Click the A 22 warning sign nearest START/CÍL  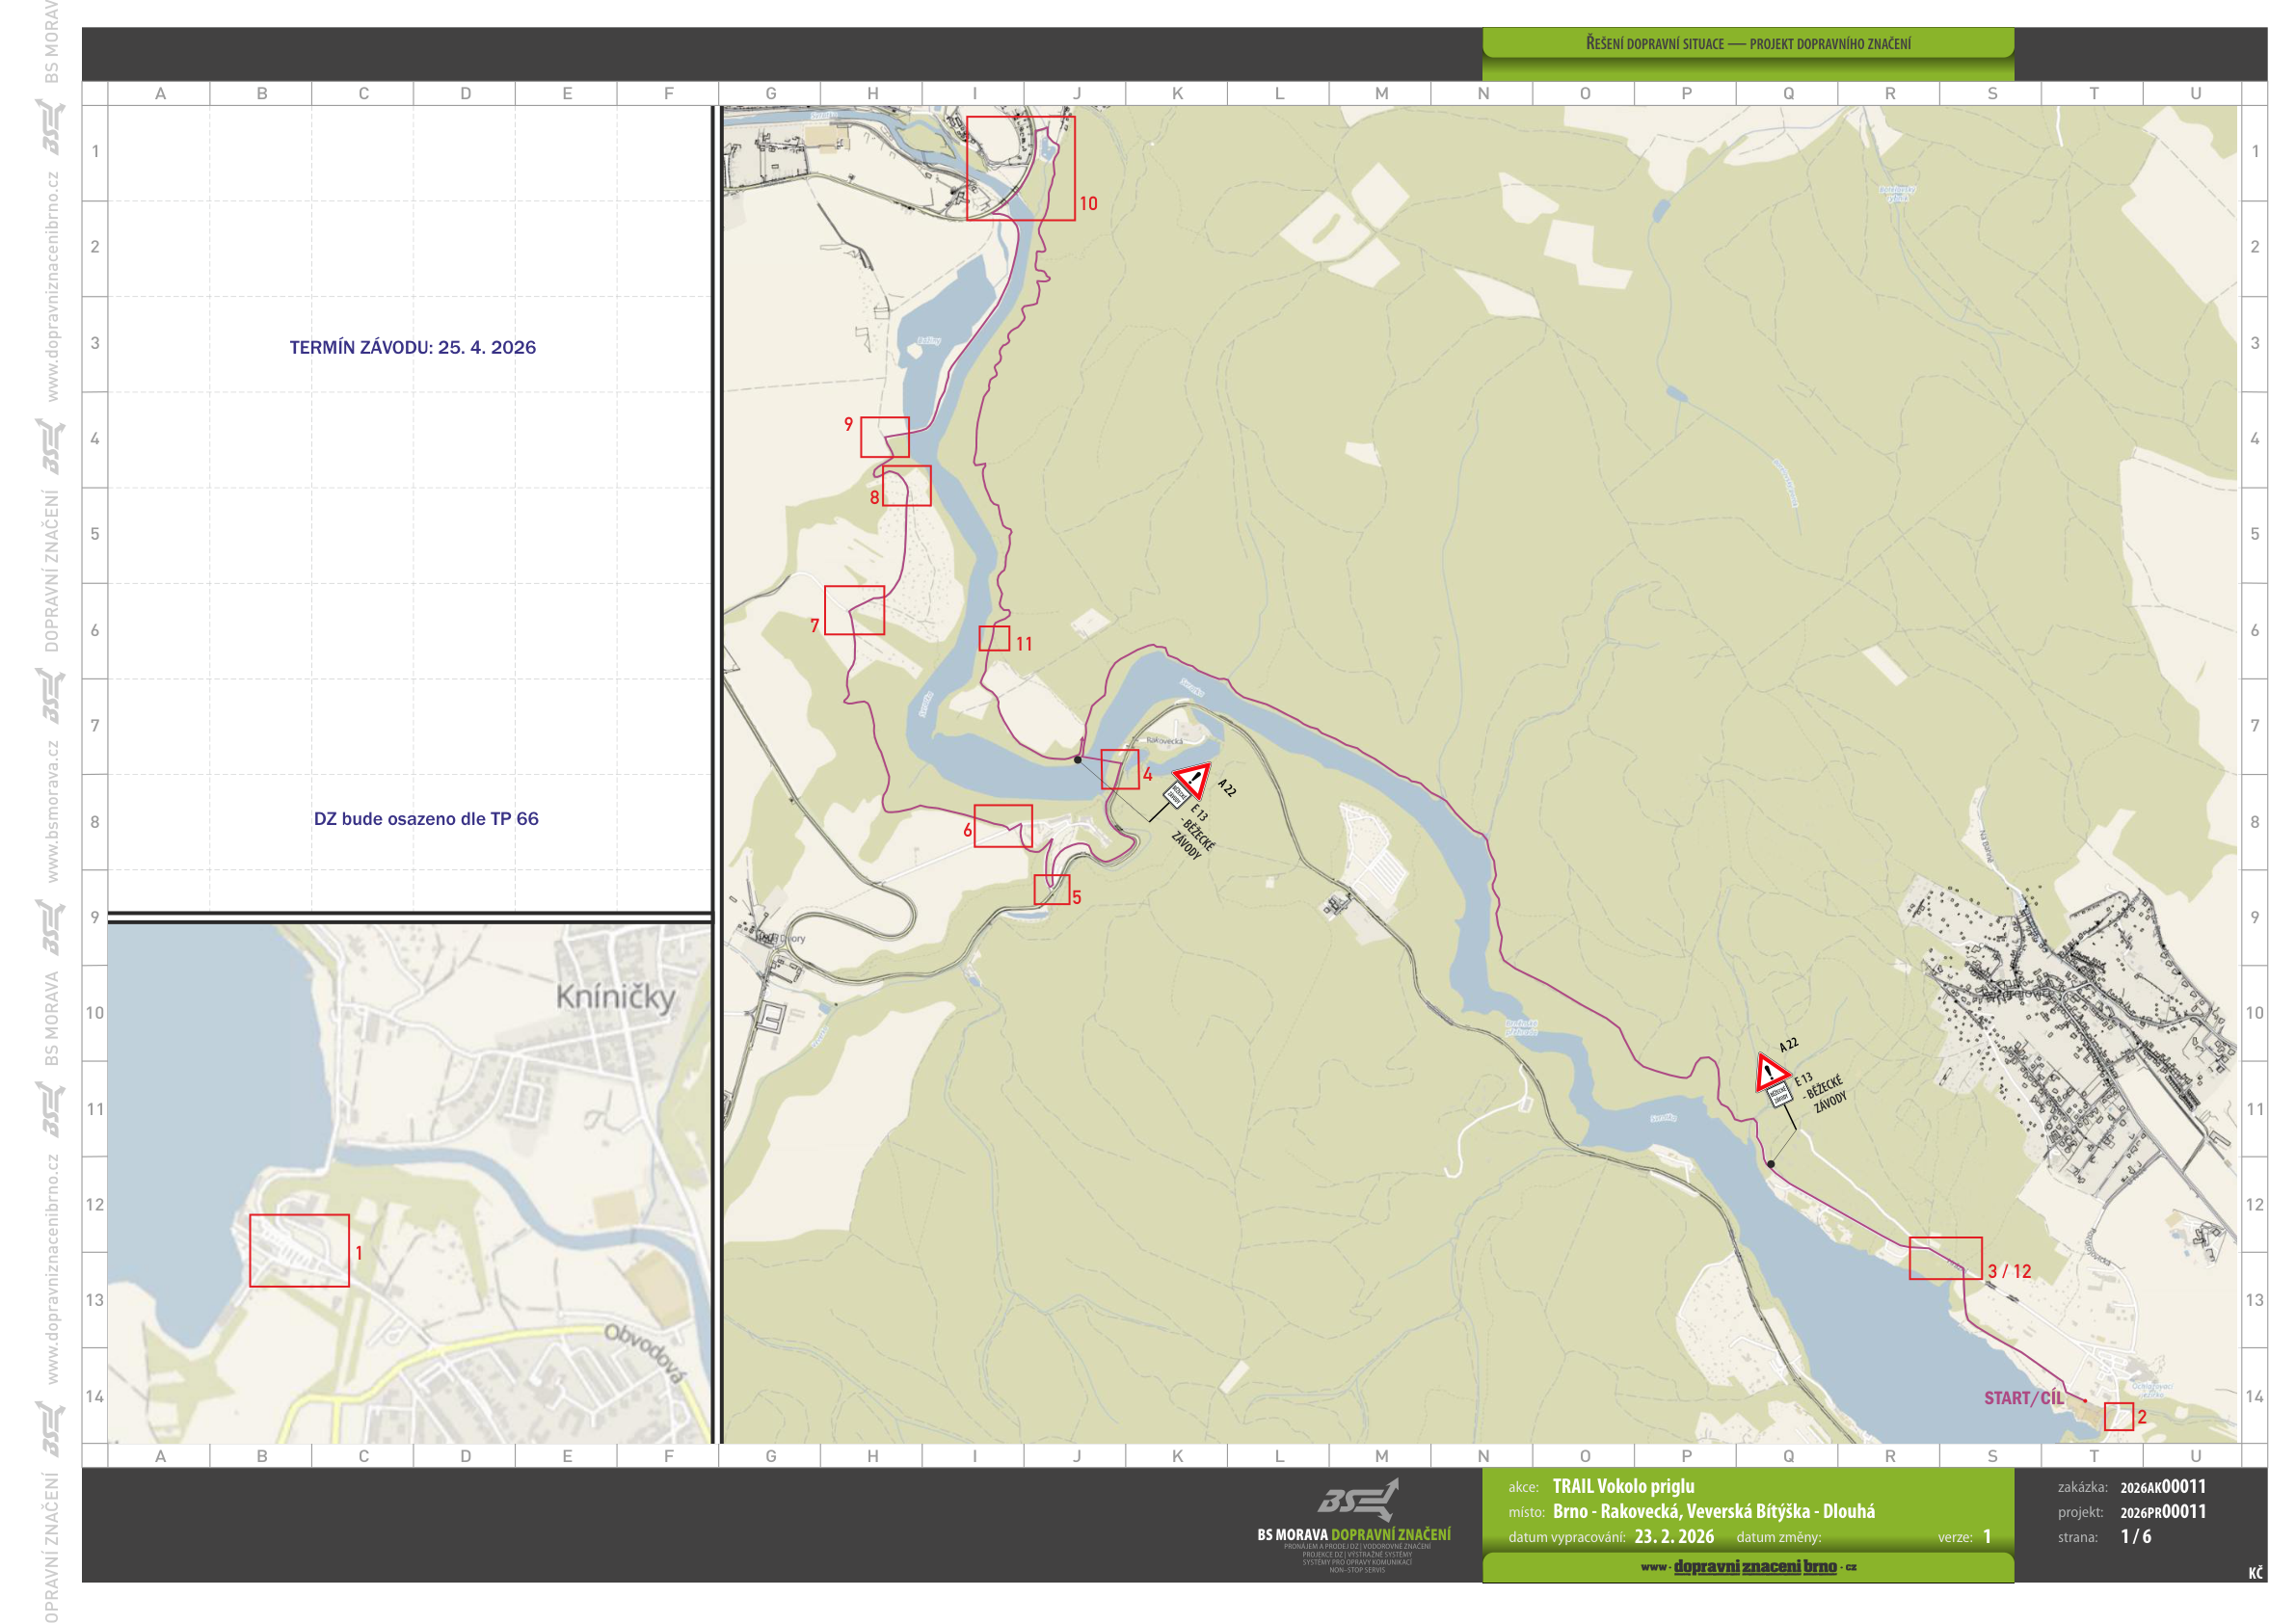pyautogui.click(x=1772, y=1071)
